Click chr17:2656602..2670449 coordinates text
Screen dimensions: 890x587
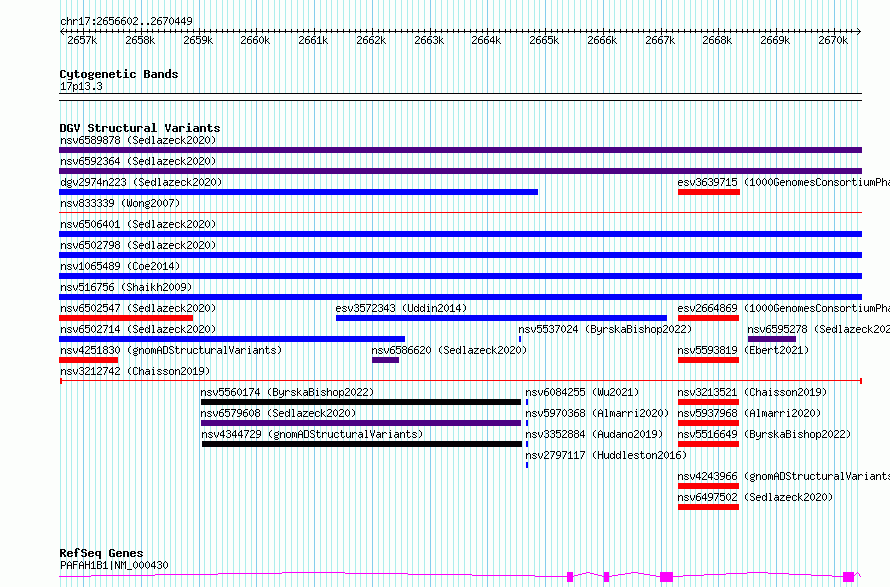pyautogui.click(x=126, y=22)
